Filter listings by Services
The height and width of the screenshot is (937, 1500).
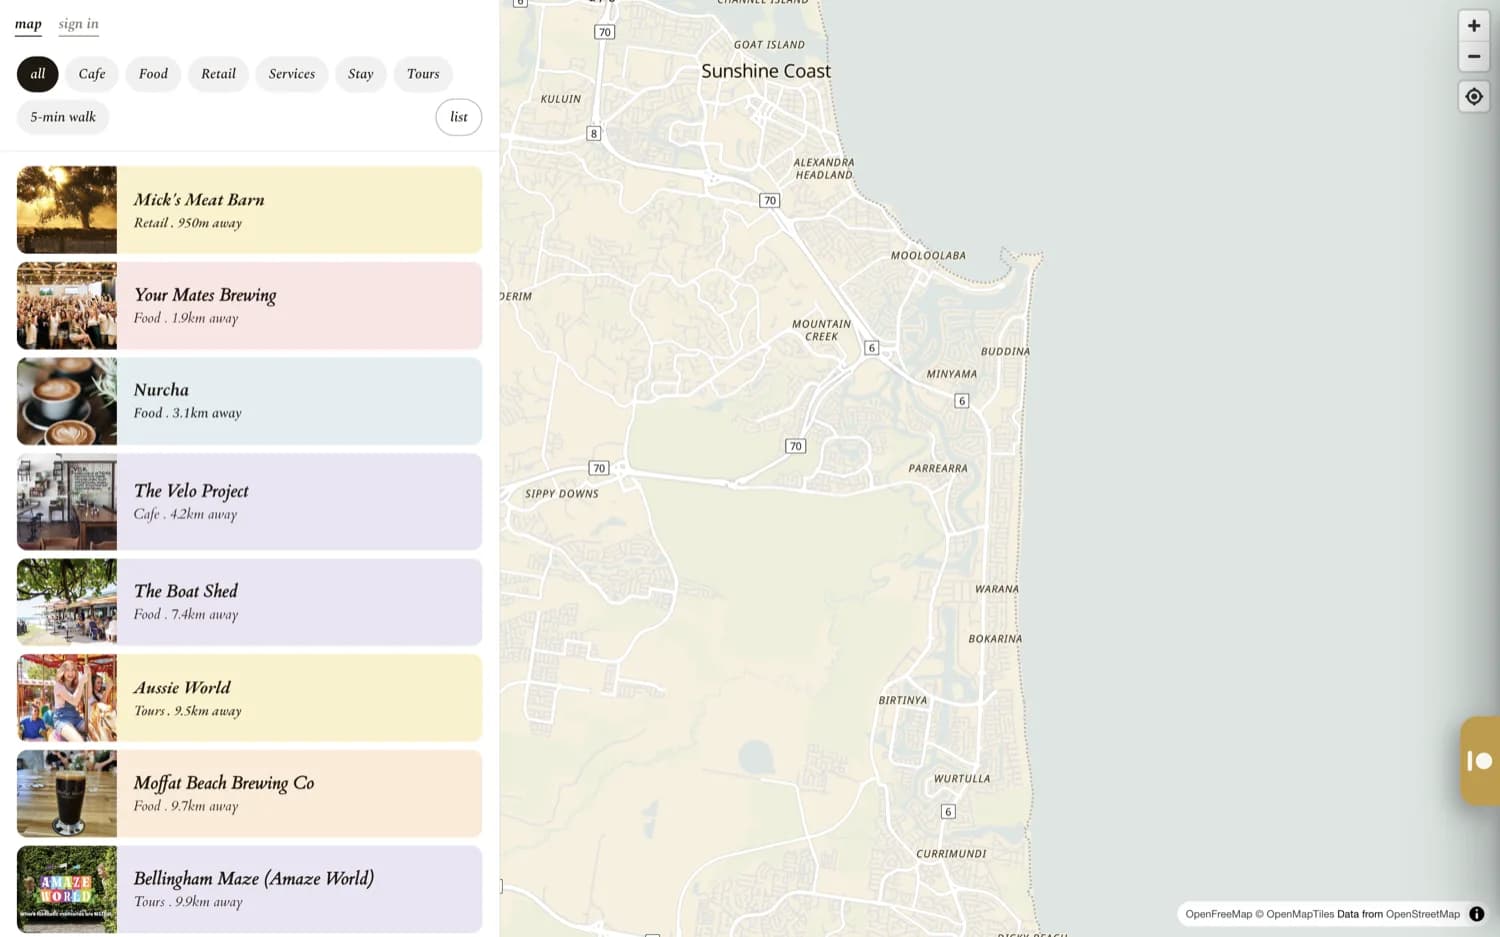[x=292, y=74]
